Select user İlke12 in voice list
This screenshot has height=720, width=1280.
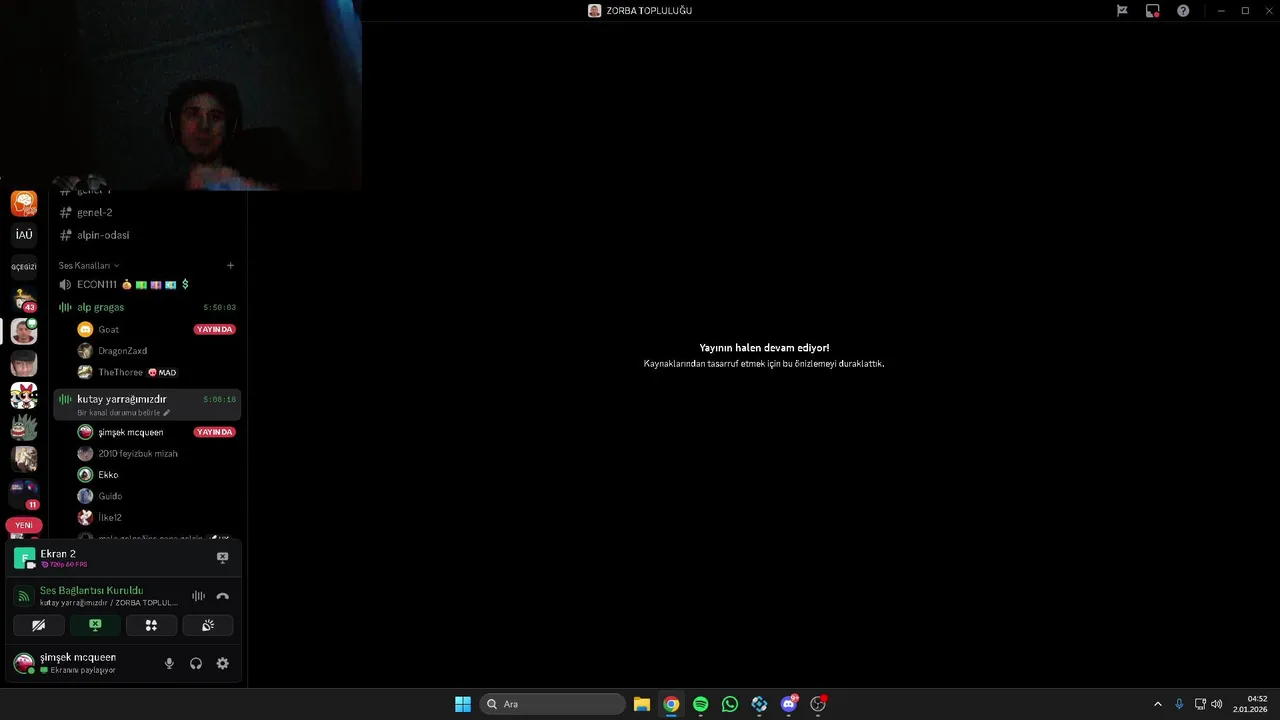coord(110,518)
